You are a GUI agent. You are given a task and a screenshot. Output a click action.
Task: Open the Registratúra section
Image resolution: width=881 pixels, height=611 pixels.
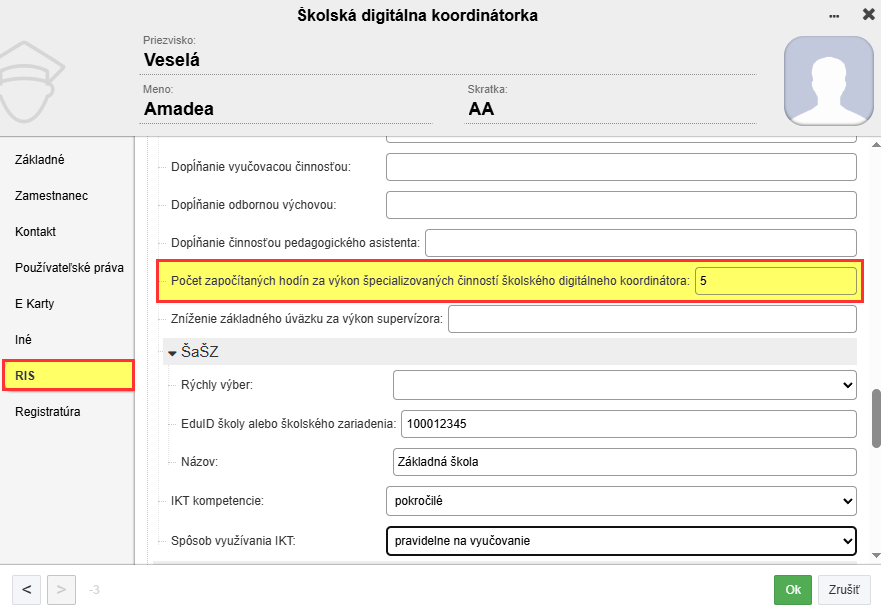tap(48, 411)
